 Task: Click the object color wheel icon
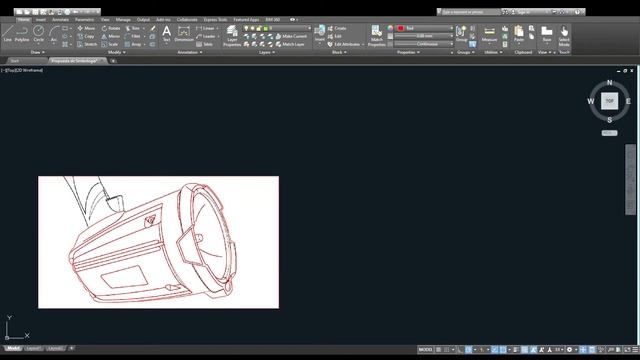pos(390,28)
